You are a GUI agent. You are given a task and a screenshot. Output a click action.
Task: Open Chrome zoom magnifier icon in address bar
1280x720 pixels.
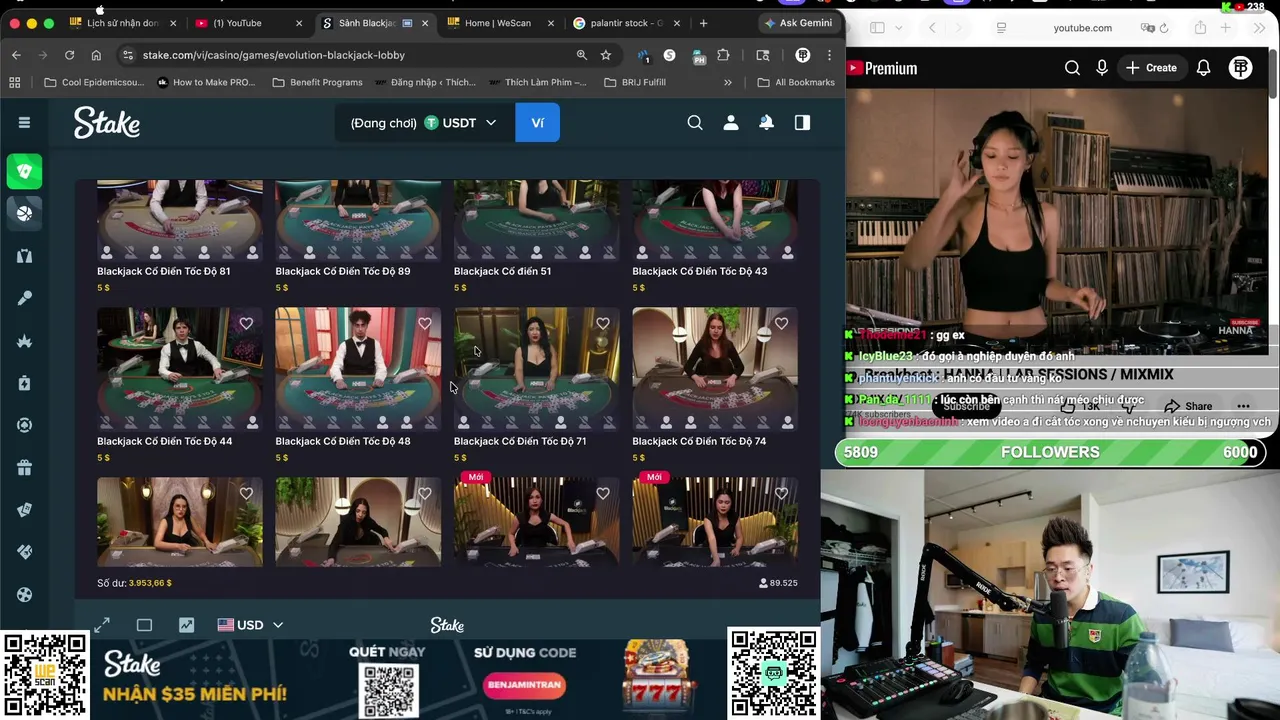pyautogui.click(x=582, y=55)
